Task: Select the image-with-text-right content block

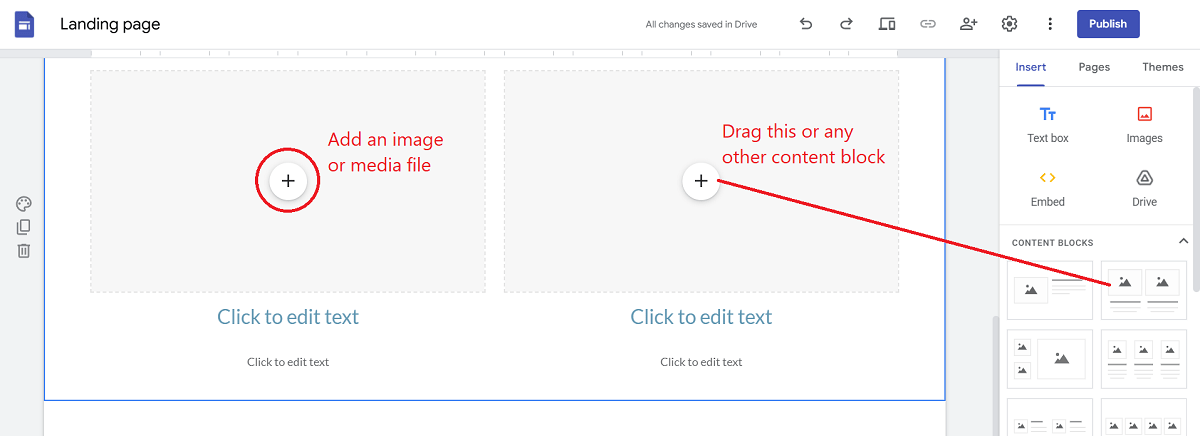Action: (1050, 290)
